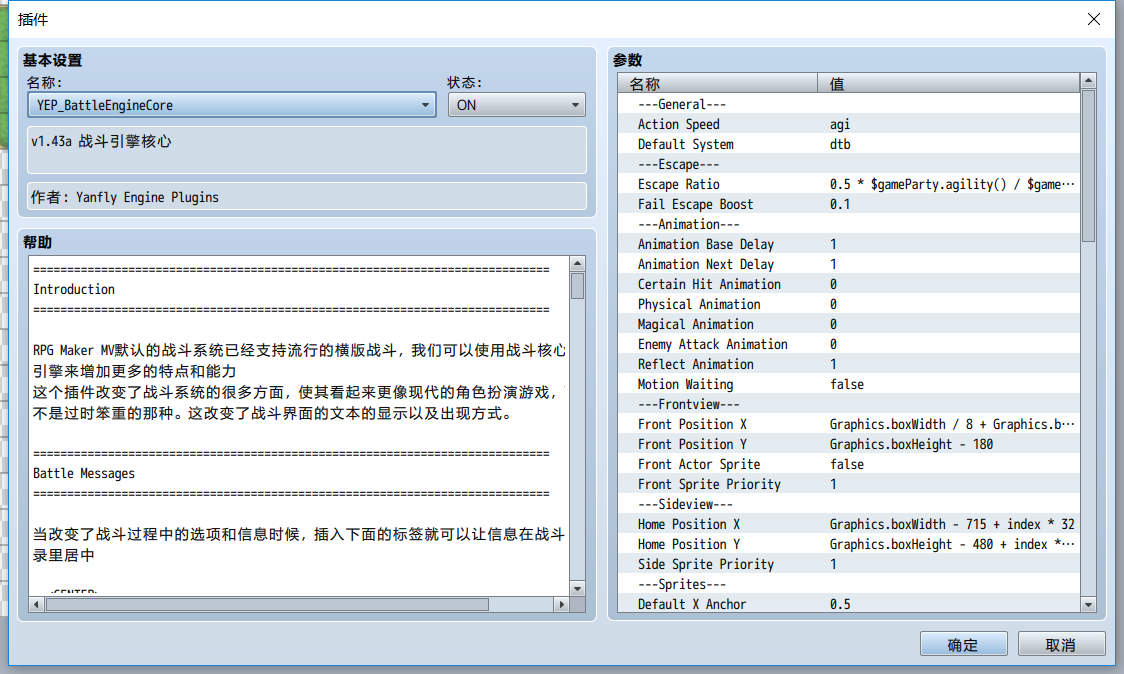This screenshot has height=674, width=1124.
Task: Select the Default System parameter row
Action: pos(849,144)
